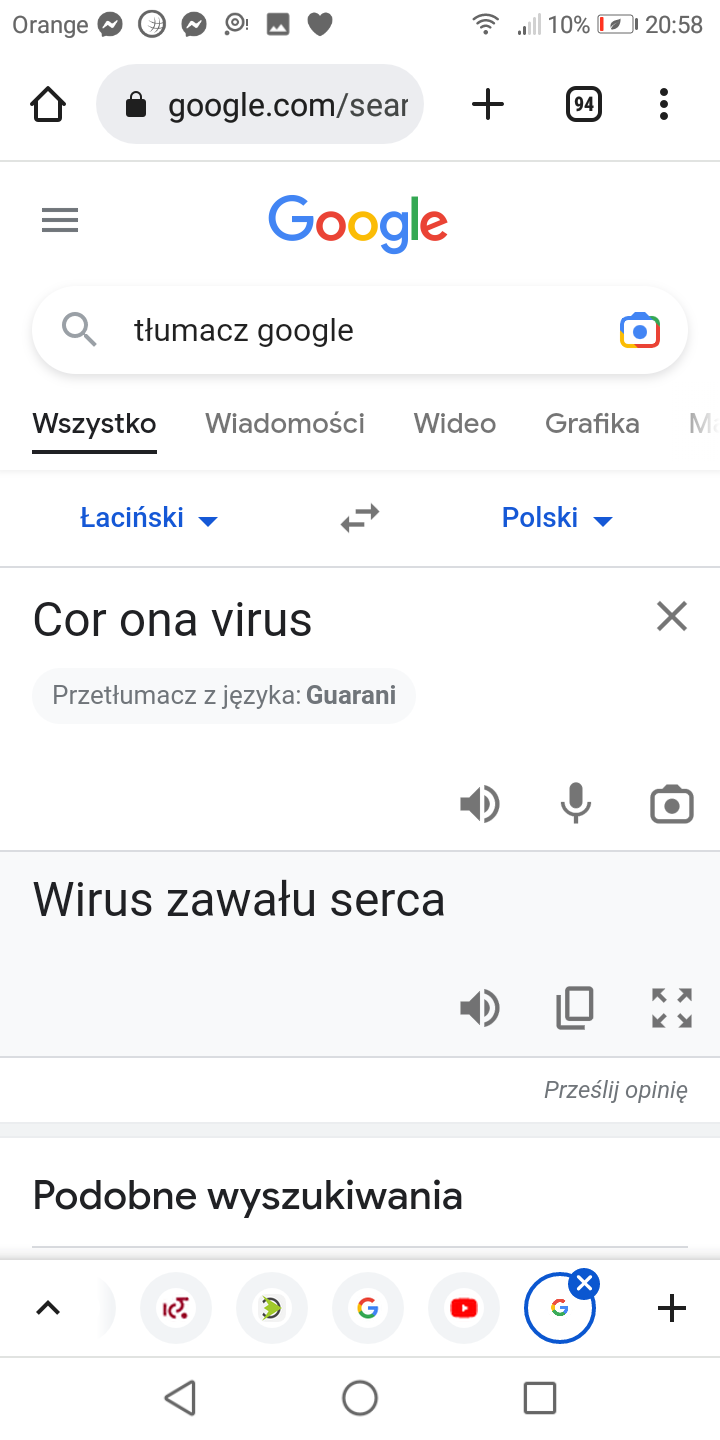Image resolution: width=720 pixels, height=1440 pixels.
Task: Switch to the Wiadomości tab
Action: click(285, 424)
